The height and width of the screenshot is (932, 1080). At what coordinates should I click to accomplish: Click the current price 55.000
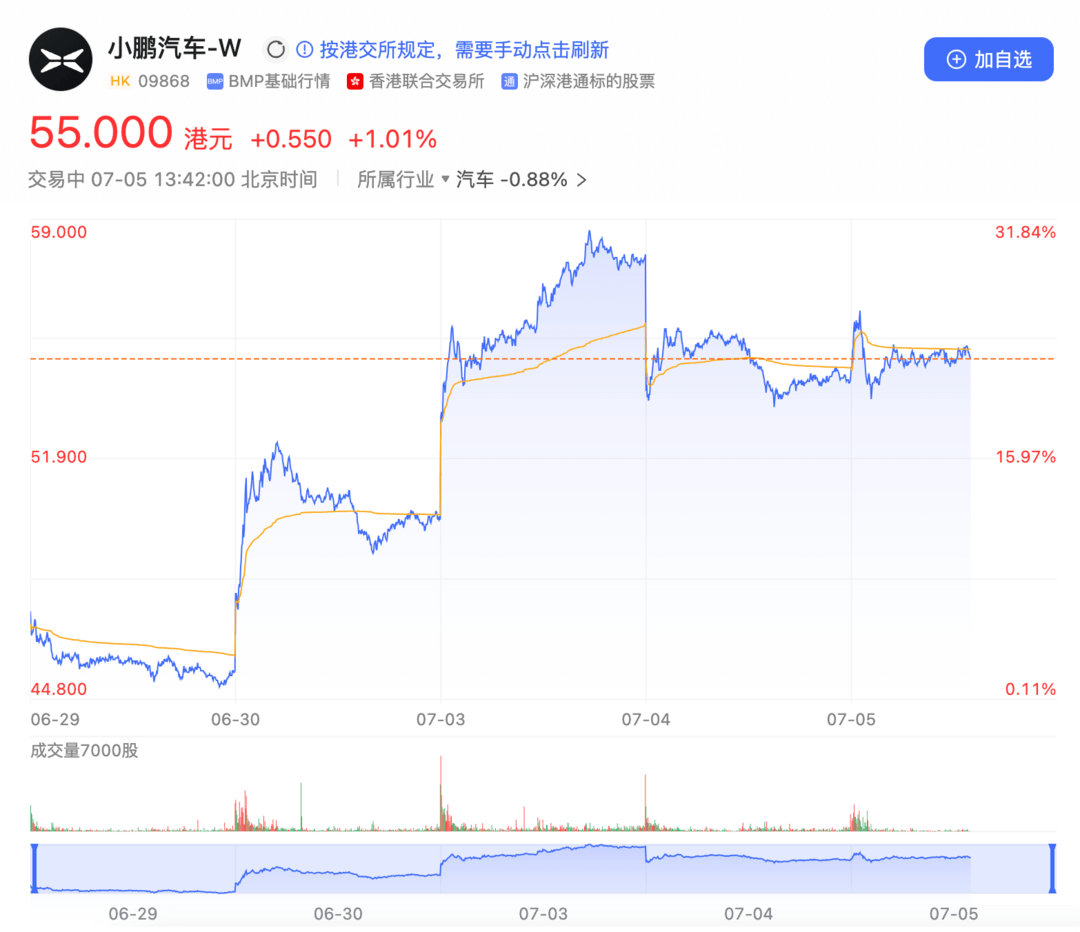click(x=101, y=132)
